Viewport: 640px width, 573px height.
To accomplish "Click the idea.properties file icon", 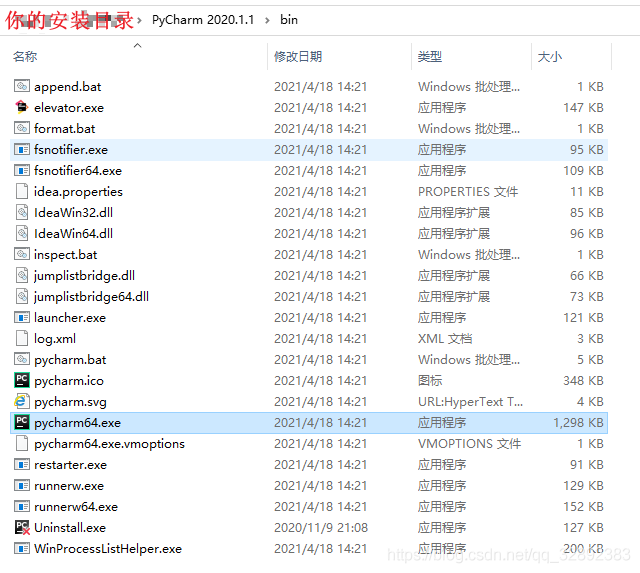I will point(22,191).
